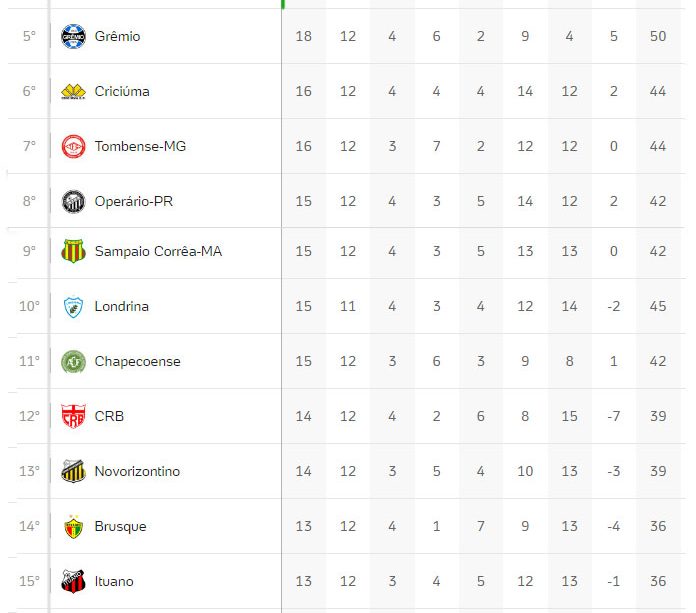Viewport: 696px width, 613px height.
Task: Click the Criciúma team crest
Action: 73,91
